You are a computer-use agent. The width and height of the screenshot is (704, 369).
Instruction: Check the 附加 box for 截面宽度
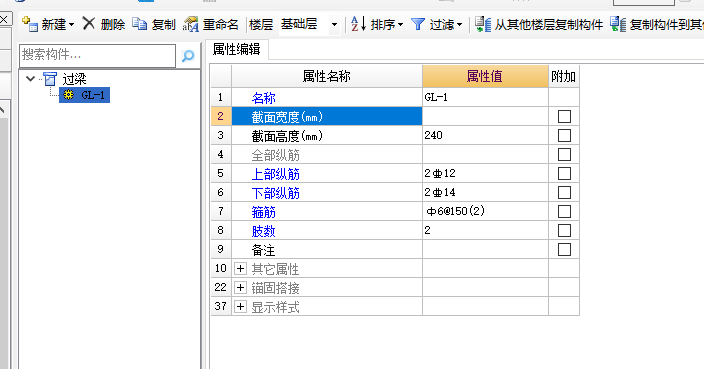pyautogui.click(x=564, y=117)
